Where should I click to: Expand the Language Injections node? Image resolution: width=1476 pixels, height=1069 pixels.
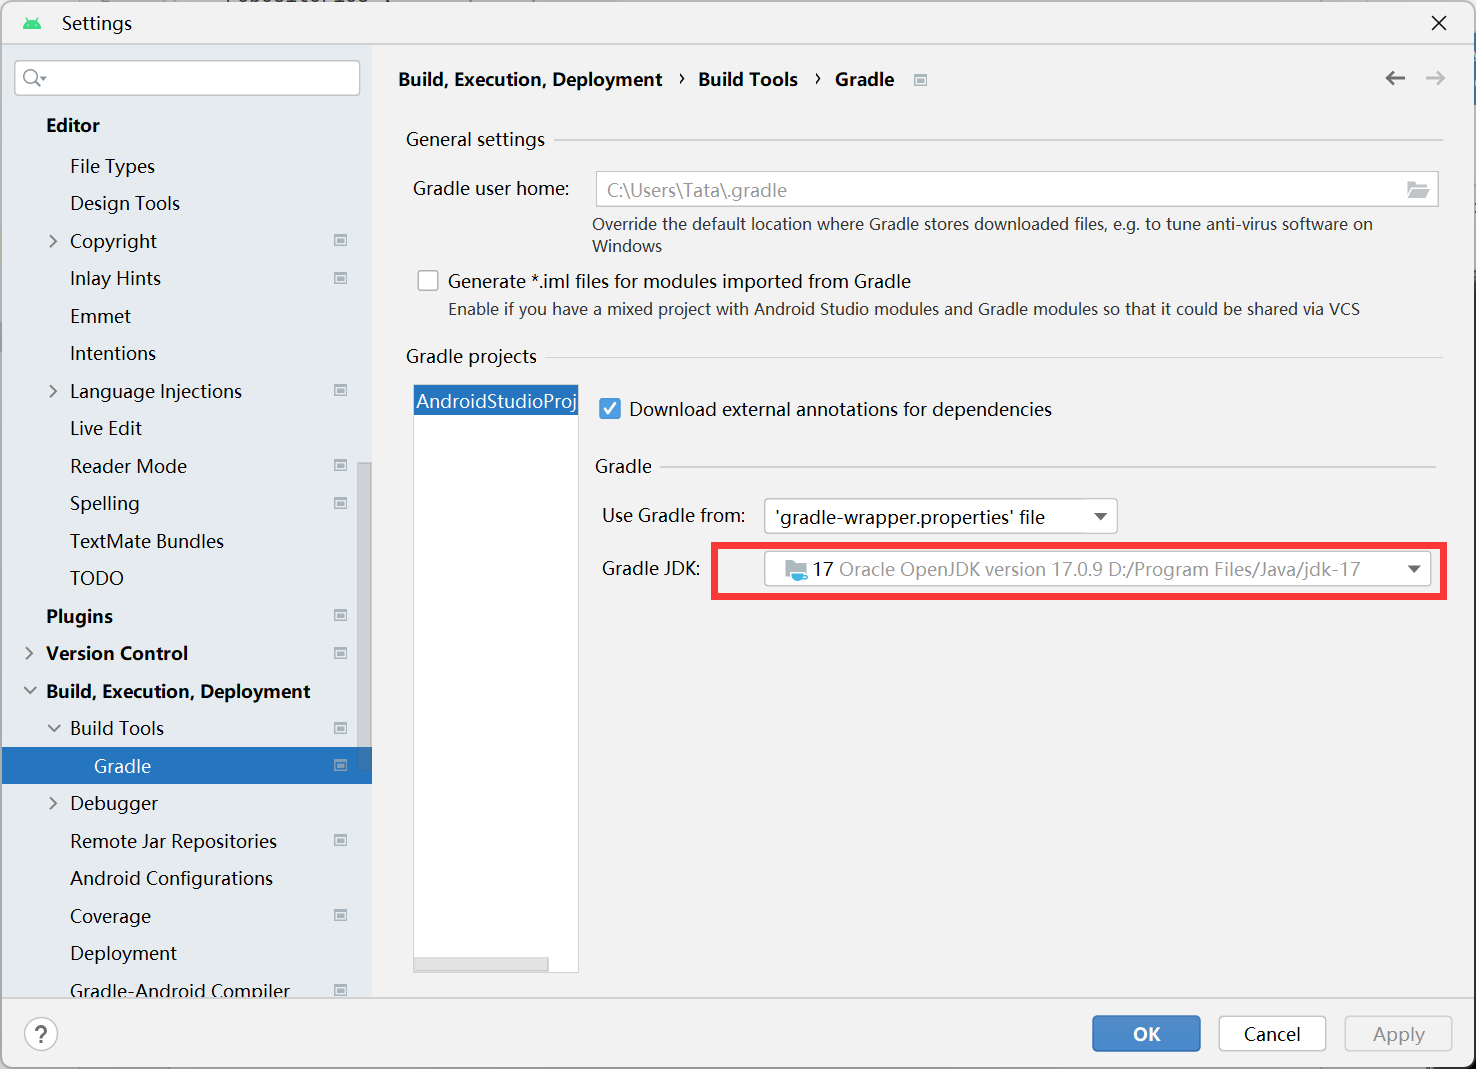53,391
